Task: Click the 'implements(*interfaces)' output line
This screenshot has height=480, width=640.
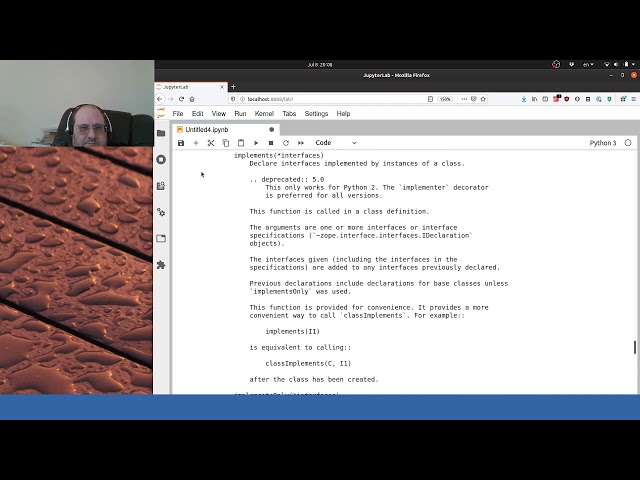Action: tap(279, 156)
